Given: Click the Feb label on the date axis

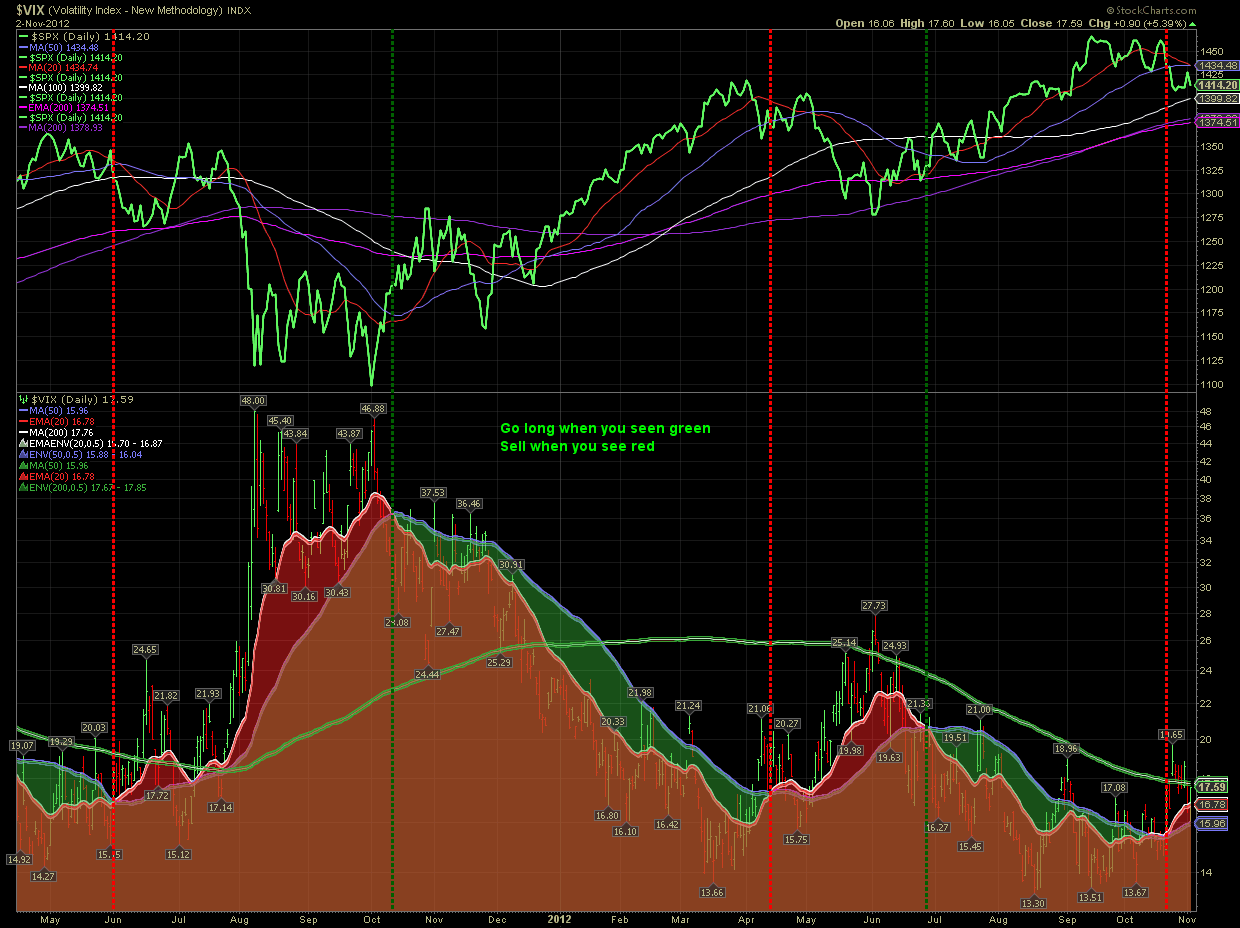Looking at the screenshot, I should (x=619, y=917).
